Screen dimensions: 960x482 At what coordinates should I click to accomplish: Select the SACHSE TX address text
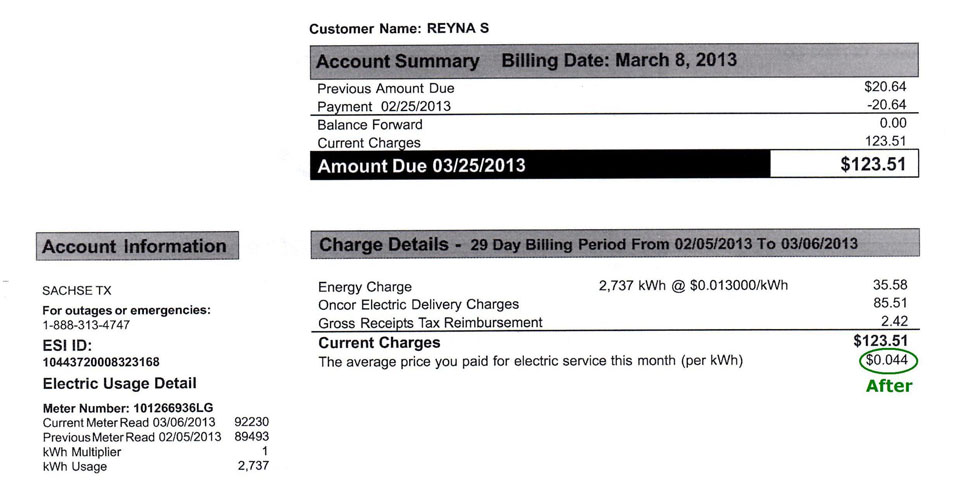click(77, 290)
